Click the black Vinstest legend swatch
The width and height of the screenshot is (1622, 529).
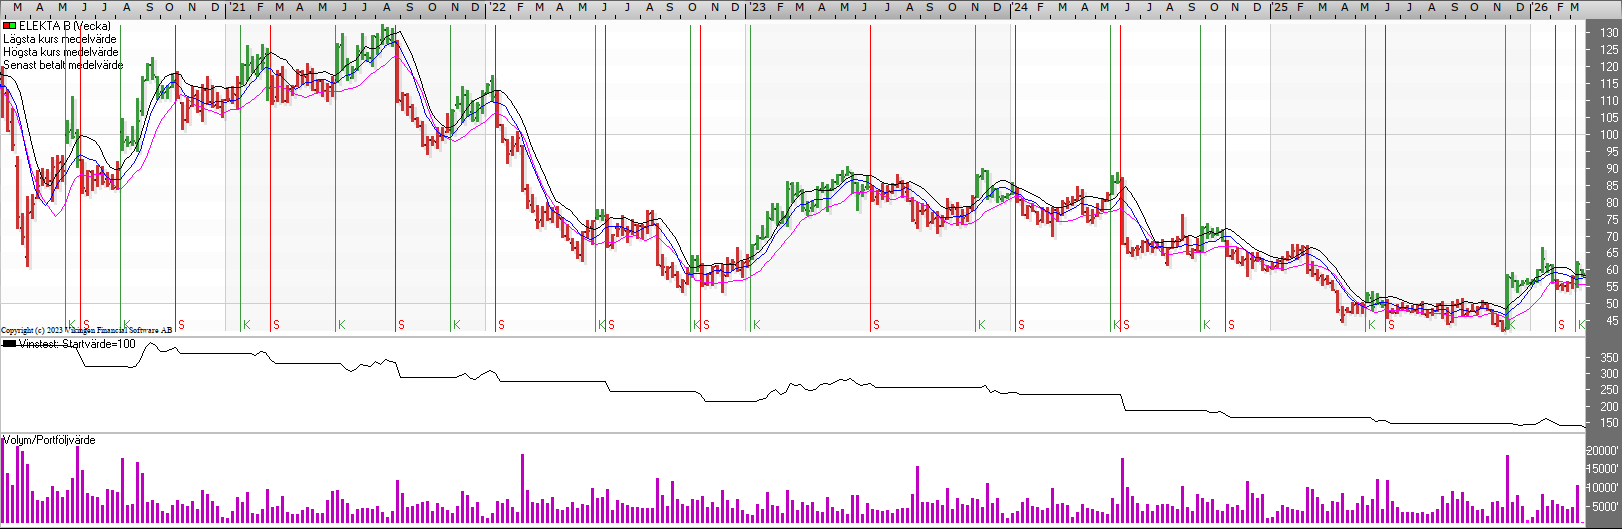point(9,344)
